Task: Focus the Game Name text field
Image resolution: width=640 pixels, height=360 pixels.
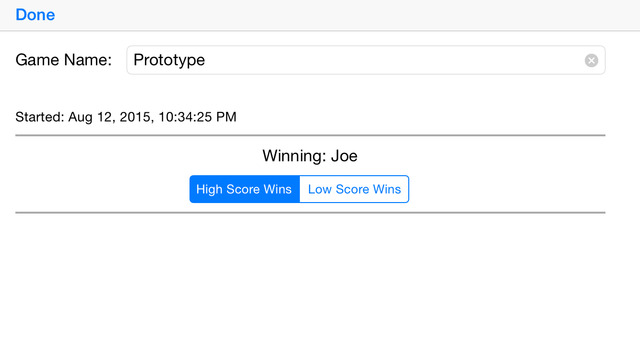Action: click(366, 60)
